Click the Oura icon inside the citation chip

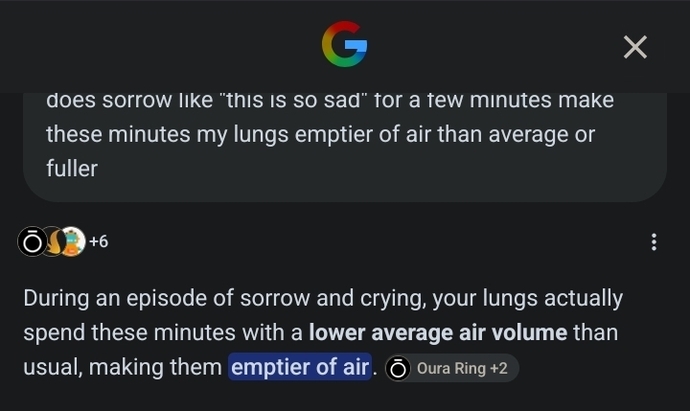click(x=398, y=368)
